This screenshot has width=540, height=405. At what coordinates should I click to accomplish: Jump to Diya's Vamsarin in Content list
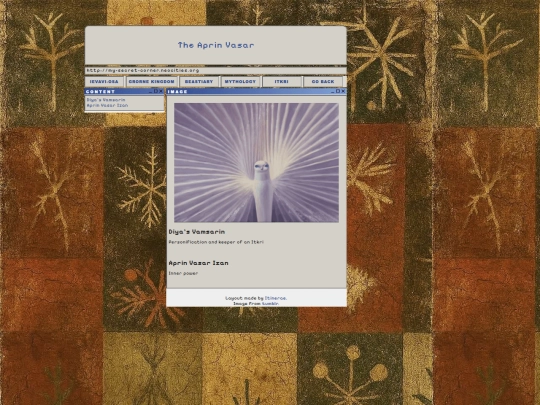click(x=106, y=100)
